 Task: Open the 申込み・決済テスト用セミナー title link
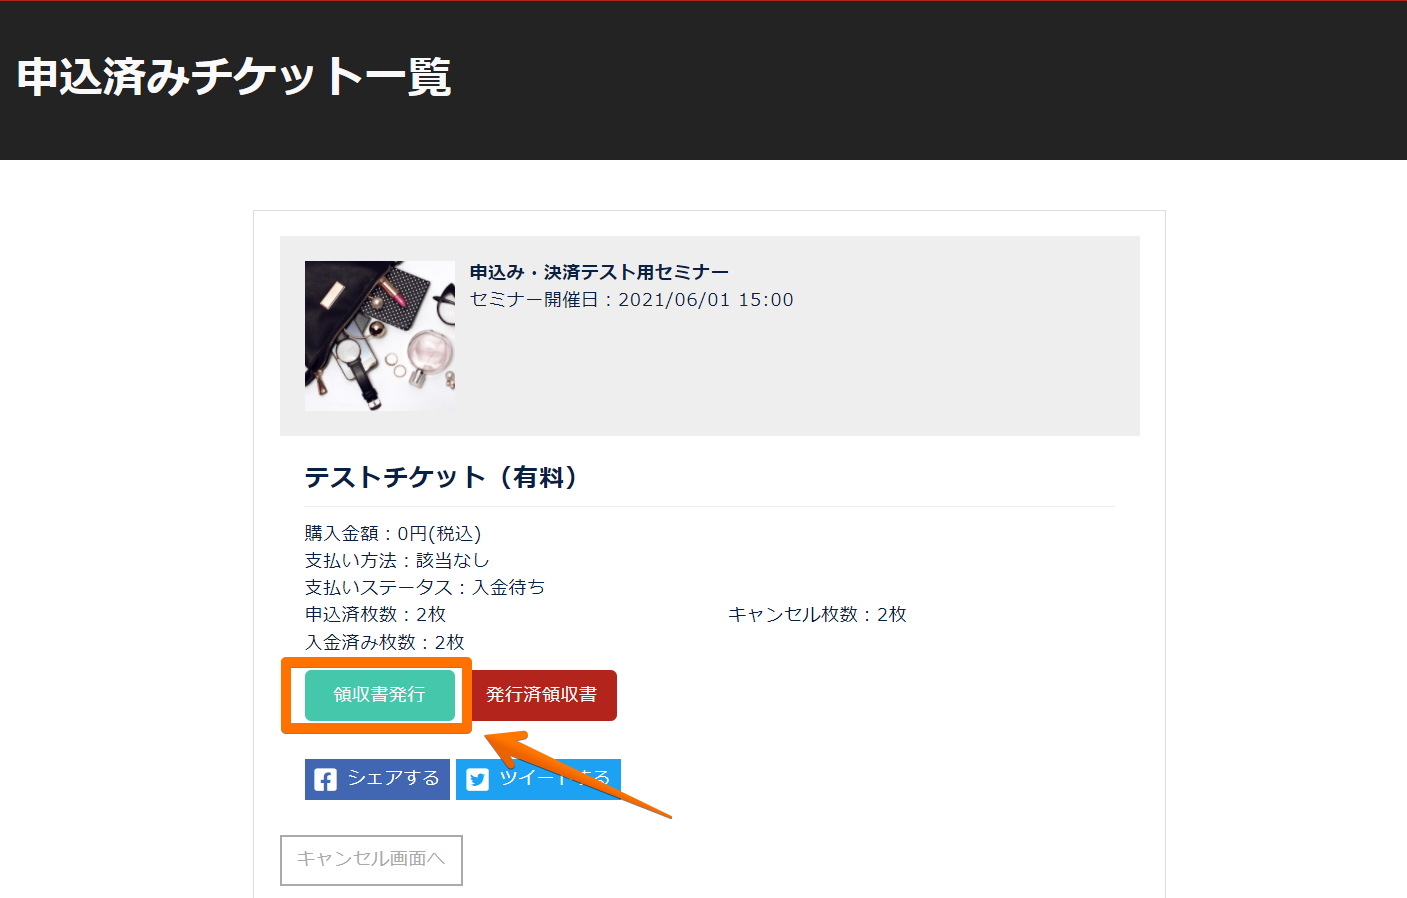[x=599, y=272]
